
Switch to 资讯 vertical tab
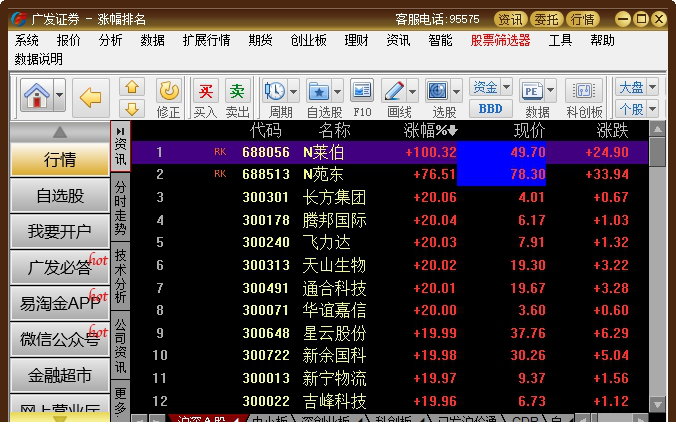tap(120, 146)
